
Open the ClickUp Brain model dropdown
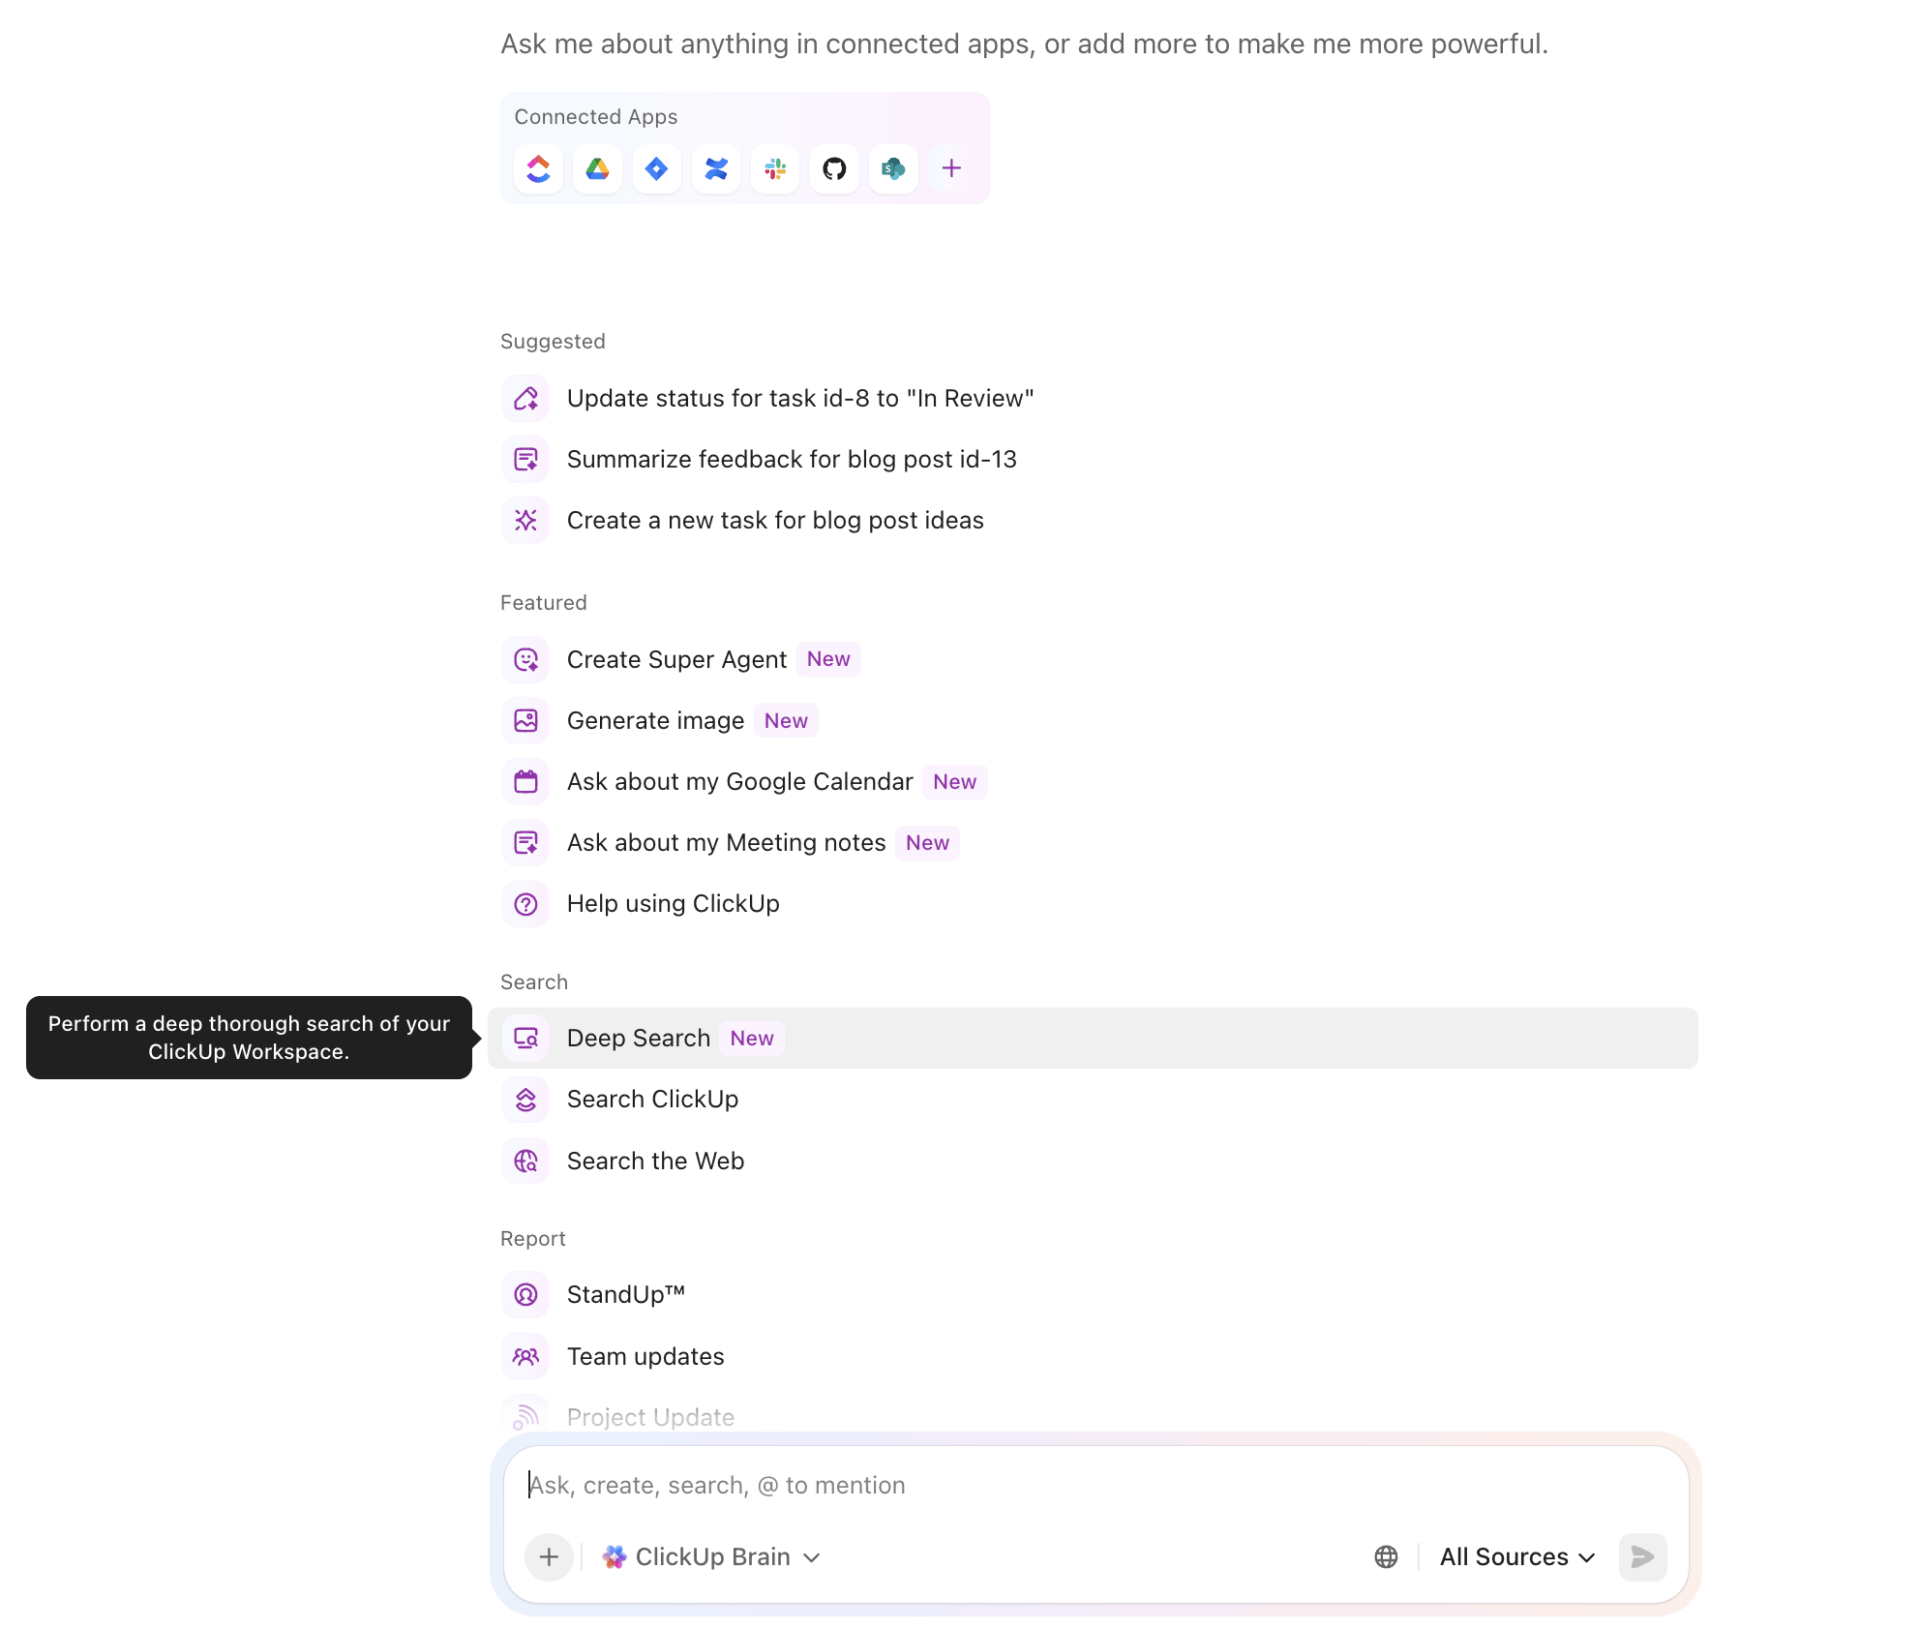point(711,1556)
